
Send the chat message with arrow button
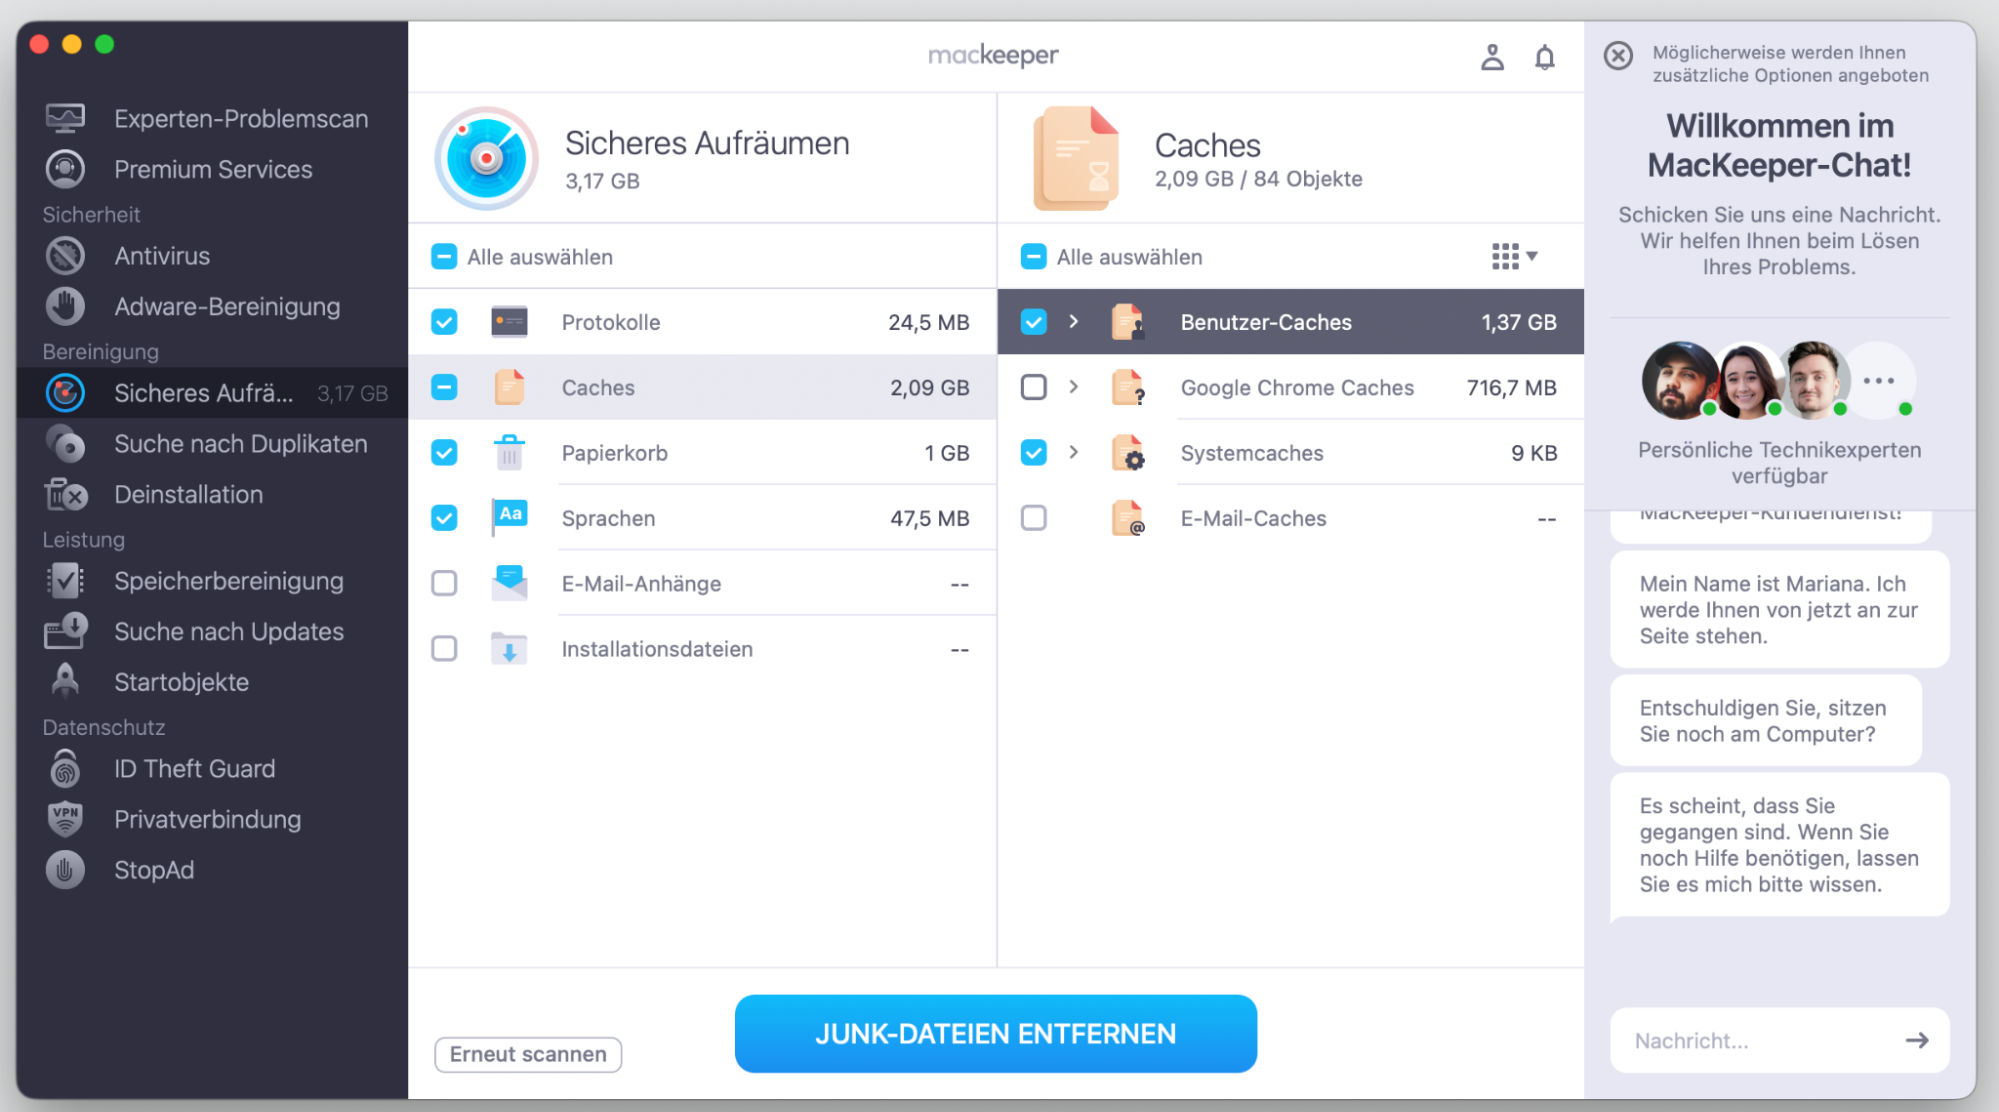tap(1916, 1040)
